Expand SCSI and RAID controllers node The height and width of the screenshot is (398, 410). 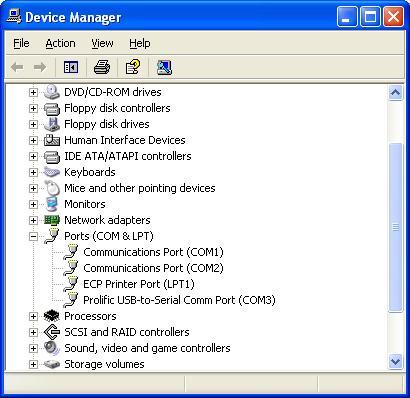pos(33,332)
